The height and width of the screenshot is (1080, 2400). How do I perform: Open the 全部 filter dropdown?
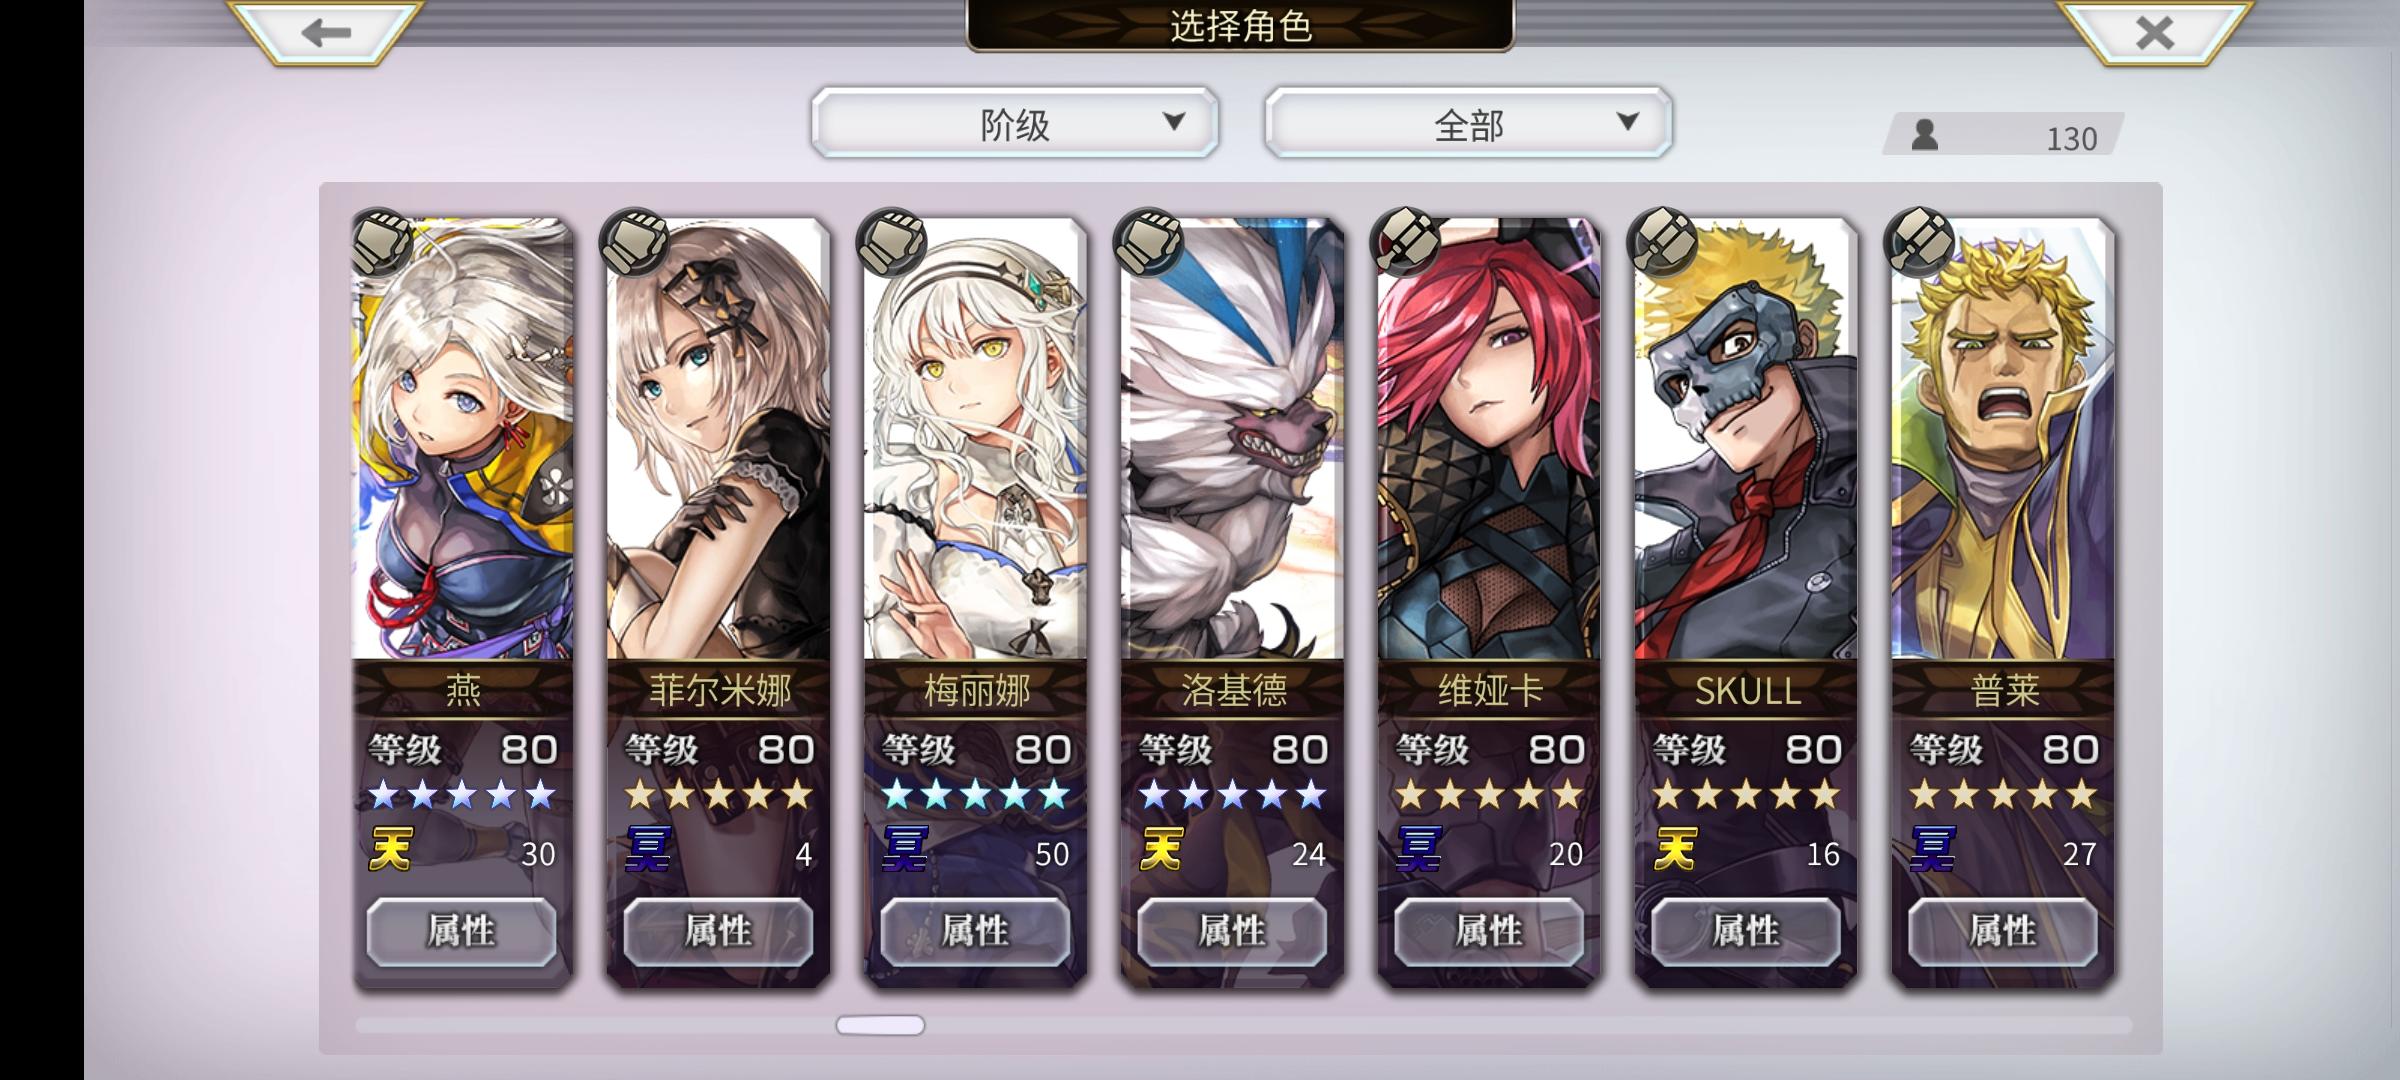coord(1468,122)
